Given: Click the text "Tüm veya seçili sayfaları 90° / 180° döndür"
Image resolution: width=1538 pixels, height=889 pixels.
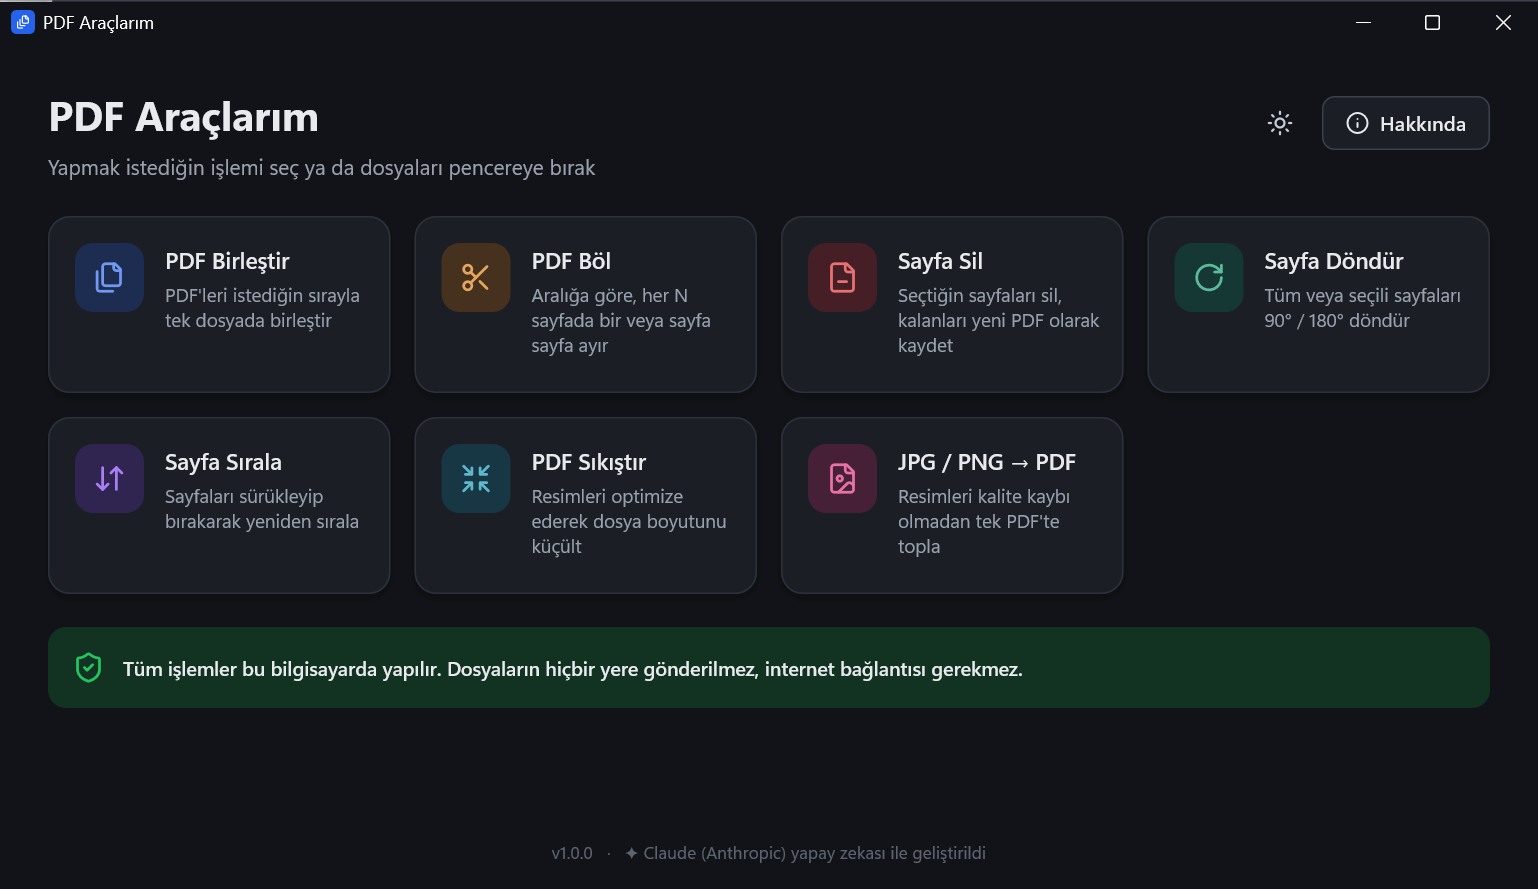Looking at the screenshot, I should pos(1362,308).
